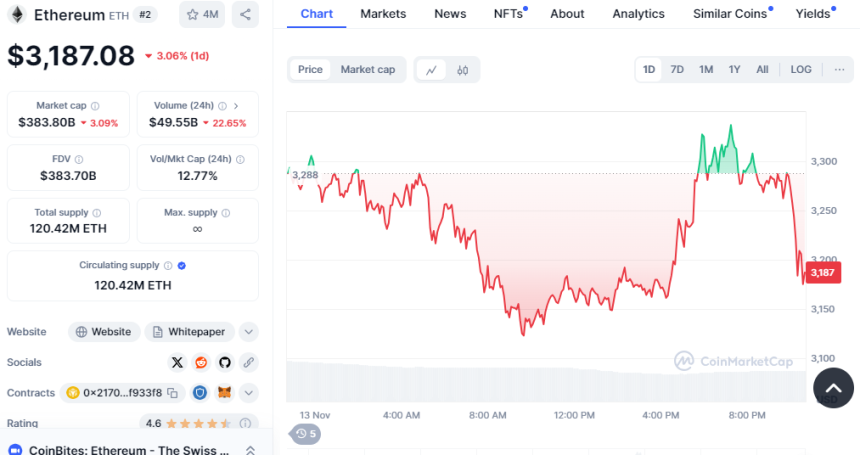
Task: Toggle chart to Market cap
Action: click(368, 70)
